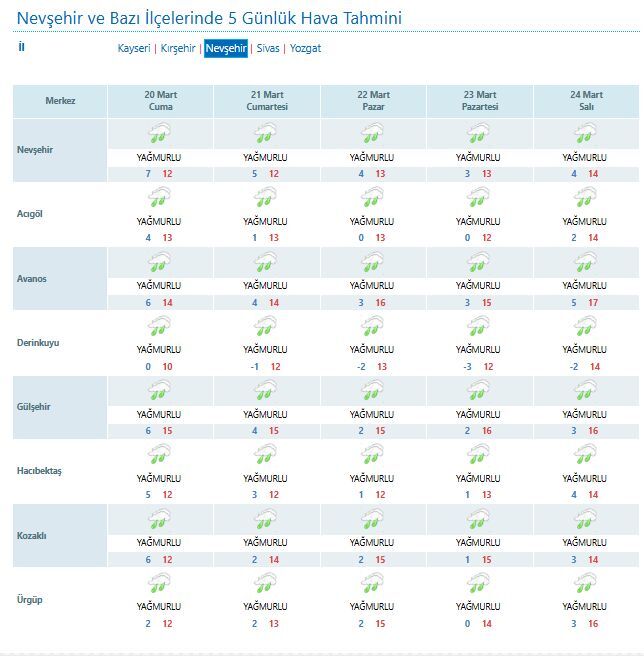Click Nevşehir rain icon for 23 Mart
This screenshot has width=644, height=656.
[478, 135]
